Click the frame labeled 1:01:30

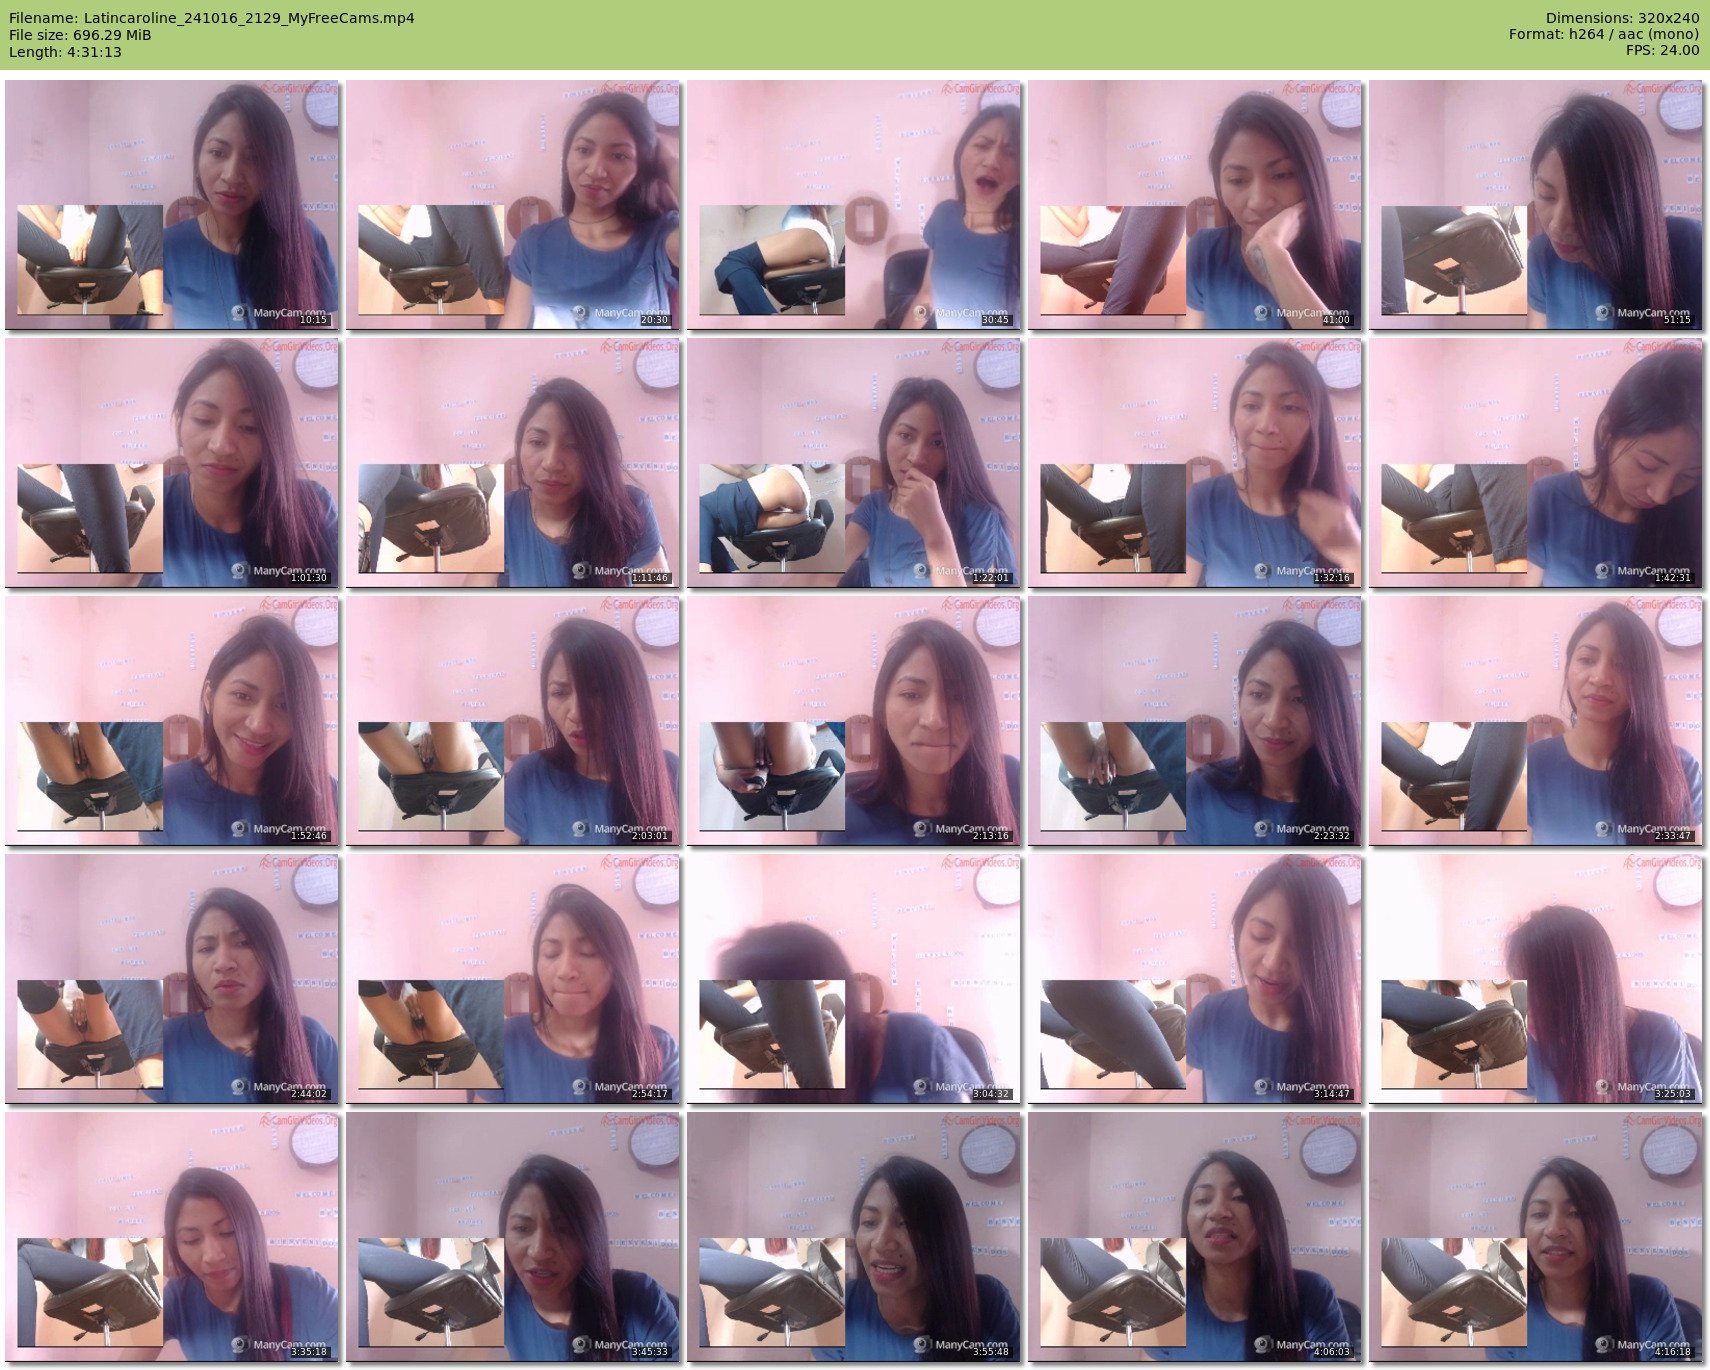pos(172,463)
